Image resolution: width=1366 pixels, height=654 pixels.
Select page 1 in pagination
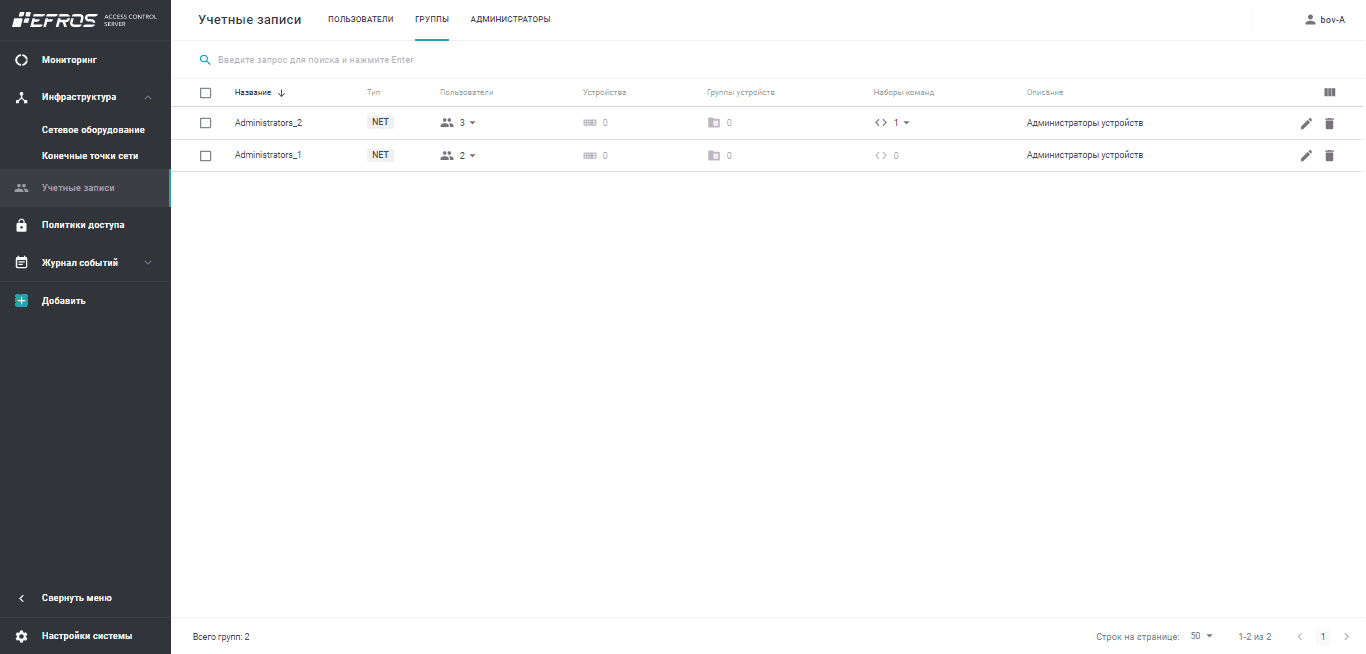point(1323,636)
